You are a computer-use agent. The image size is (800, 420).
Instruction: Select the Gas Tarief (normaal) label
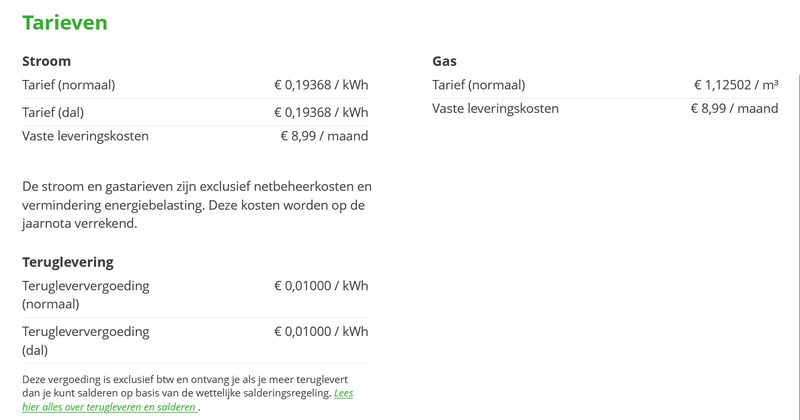(478, 85)
